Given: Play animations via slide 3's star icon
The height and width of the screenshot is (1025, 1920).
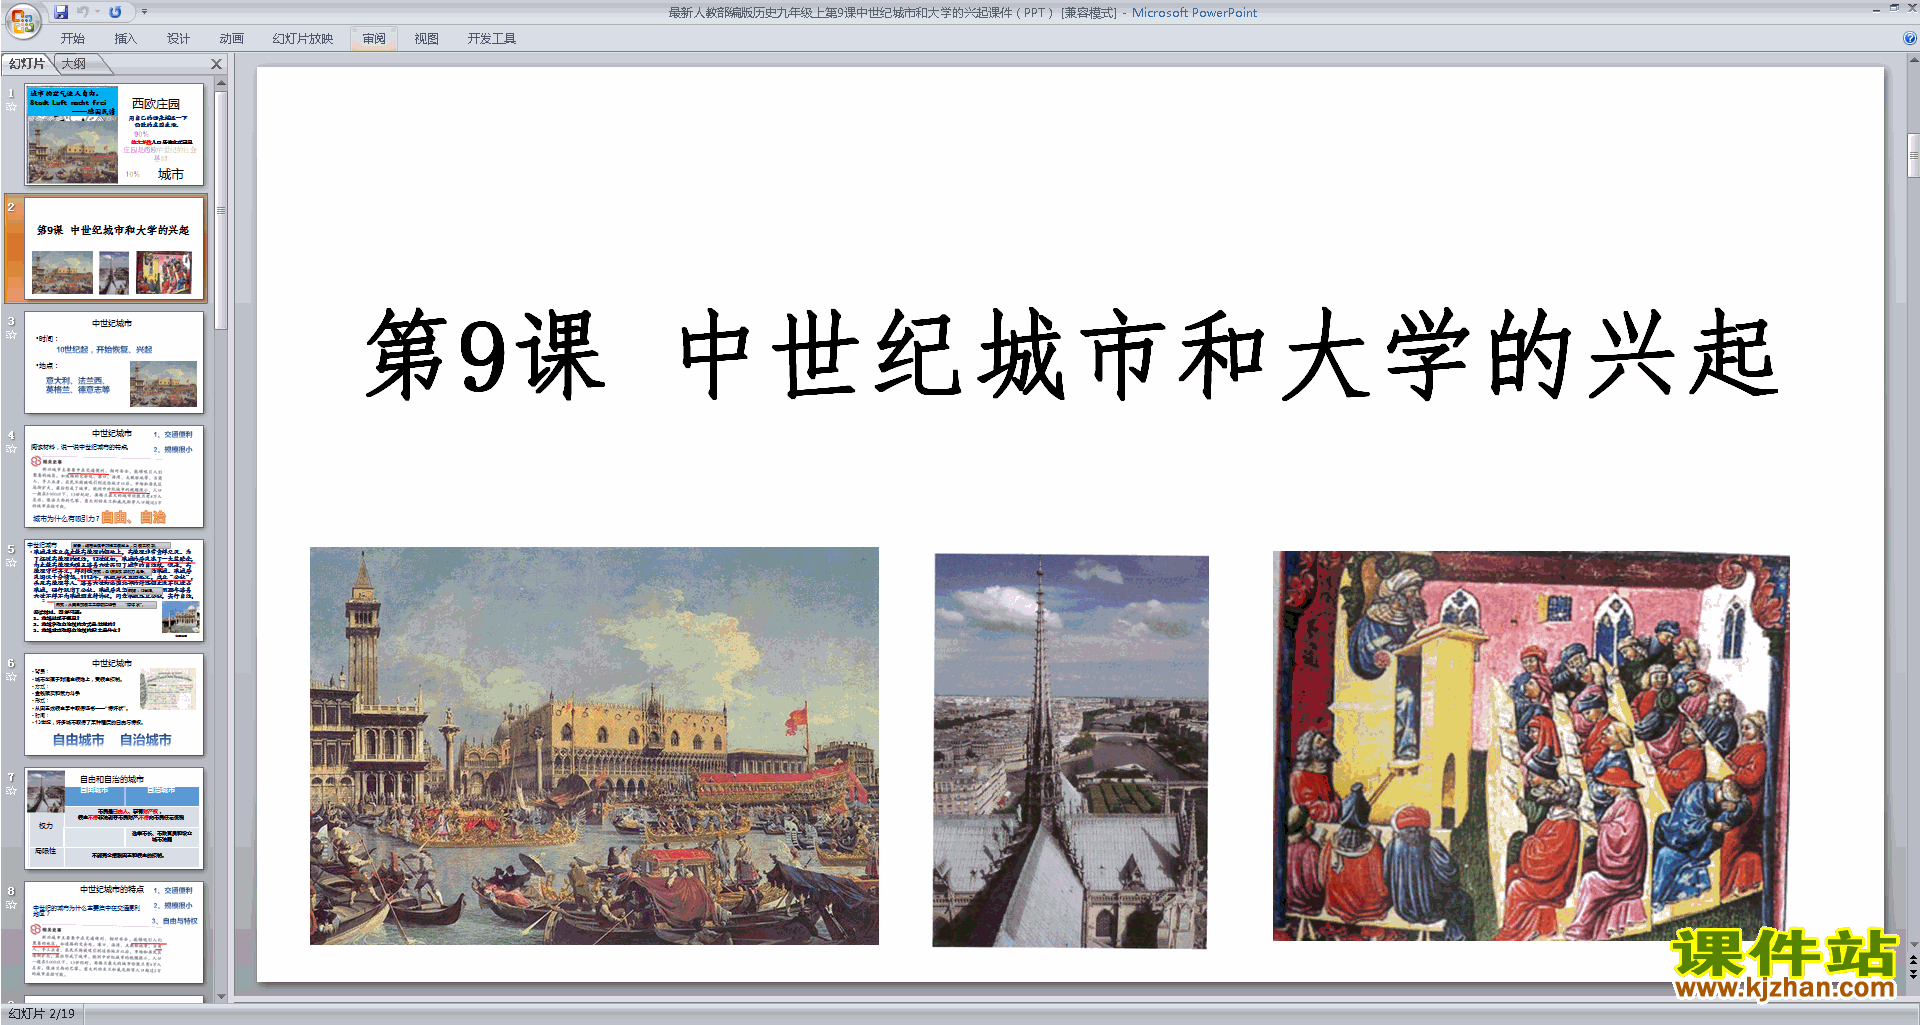Looking at the screenshot, I should [11, 334].
